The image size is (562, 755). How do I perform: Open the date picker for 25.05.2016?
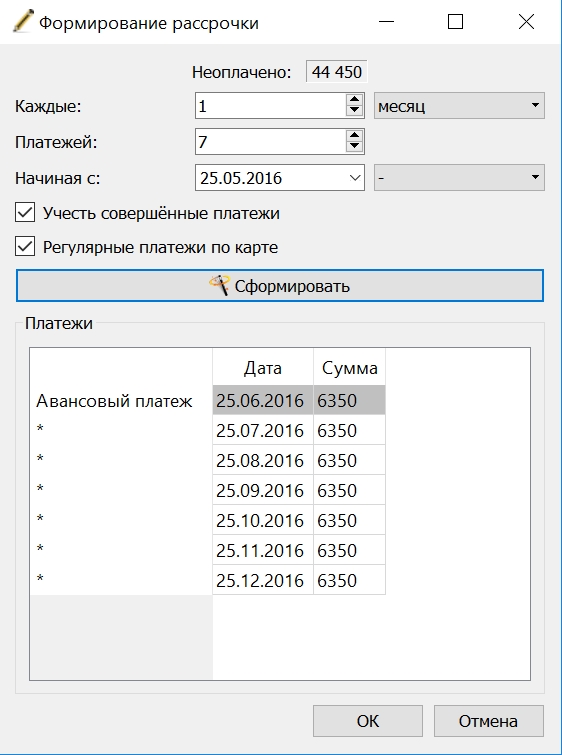(355, 178)
